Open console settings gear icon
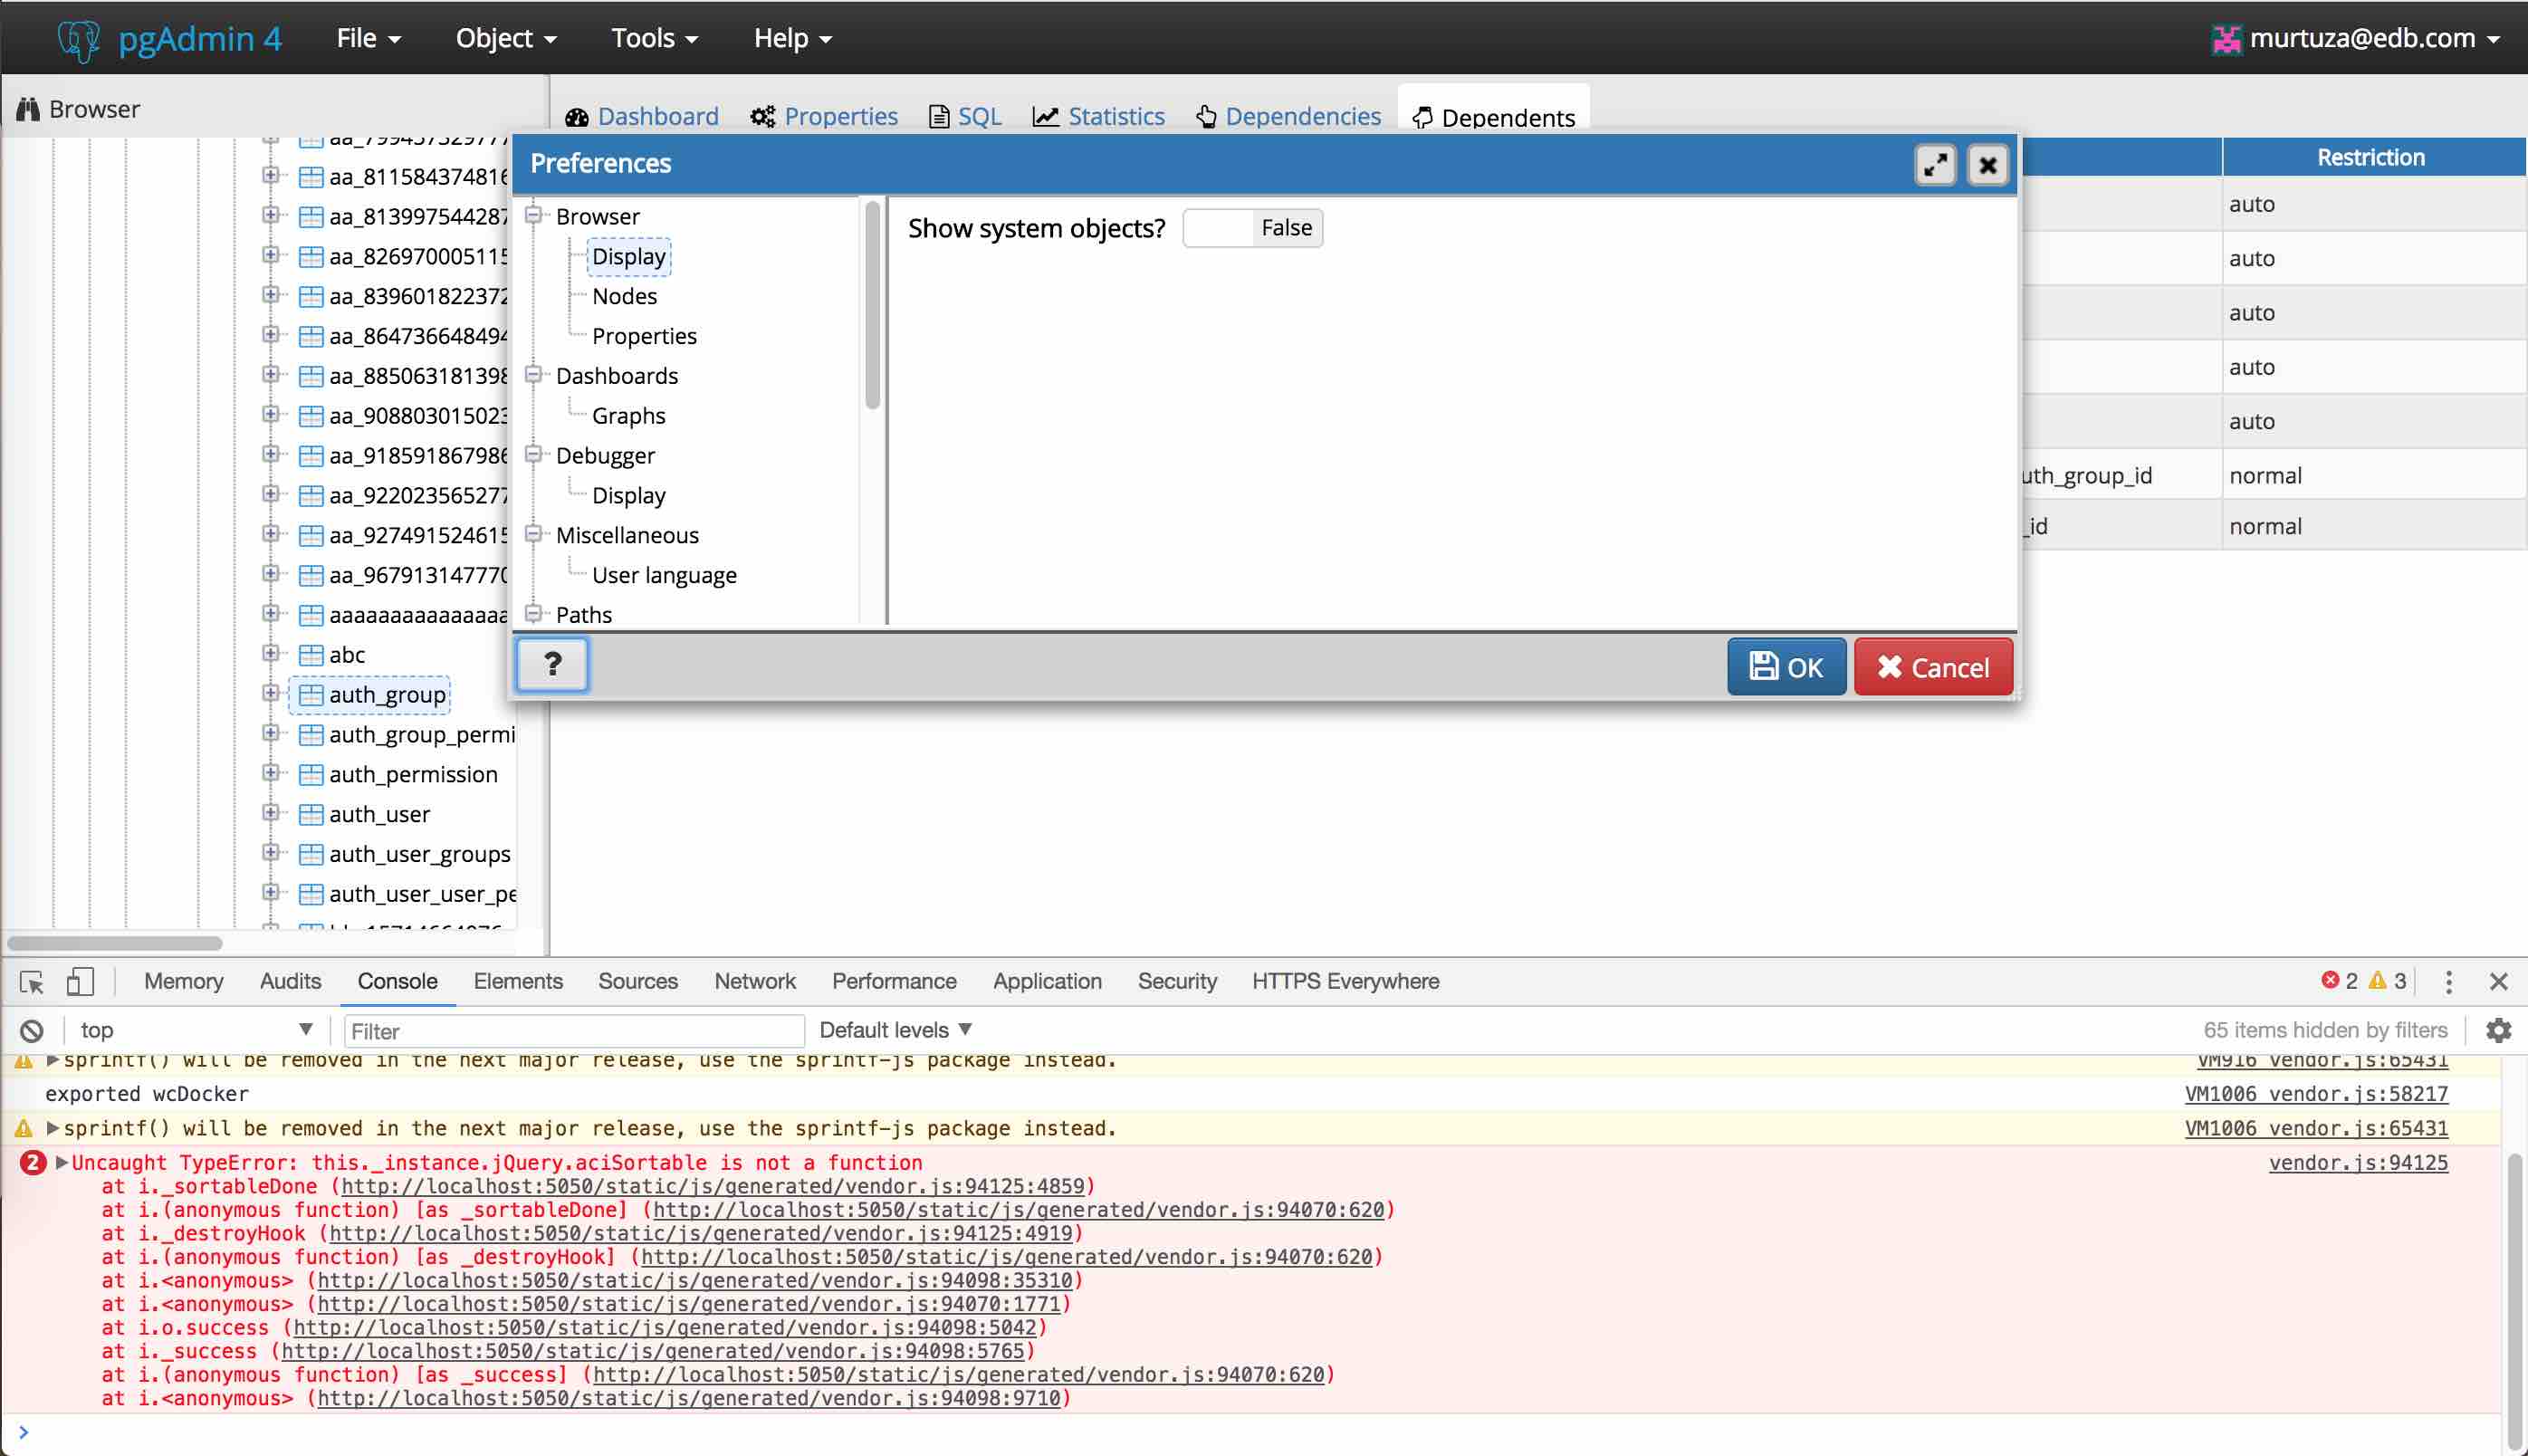 pos(2498,1030)
